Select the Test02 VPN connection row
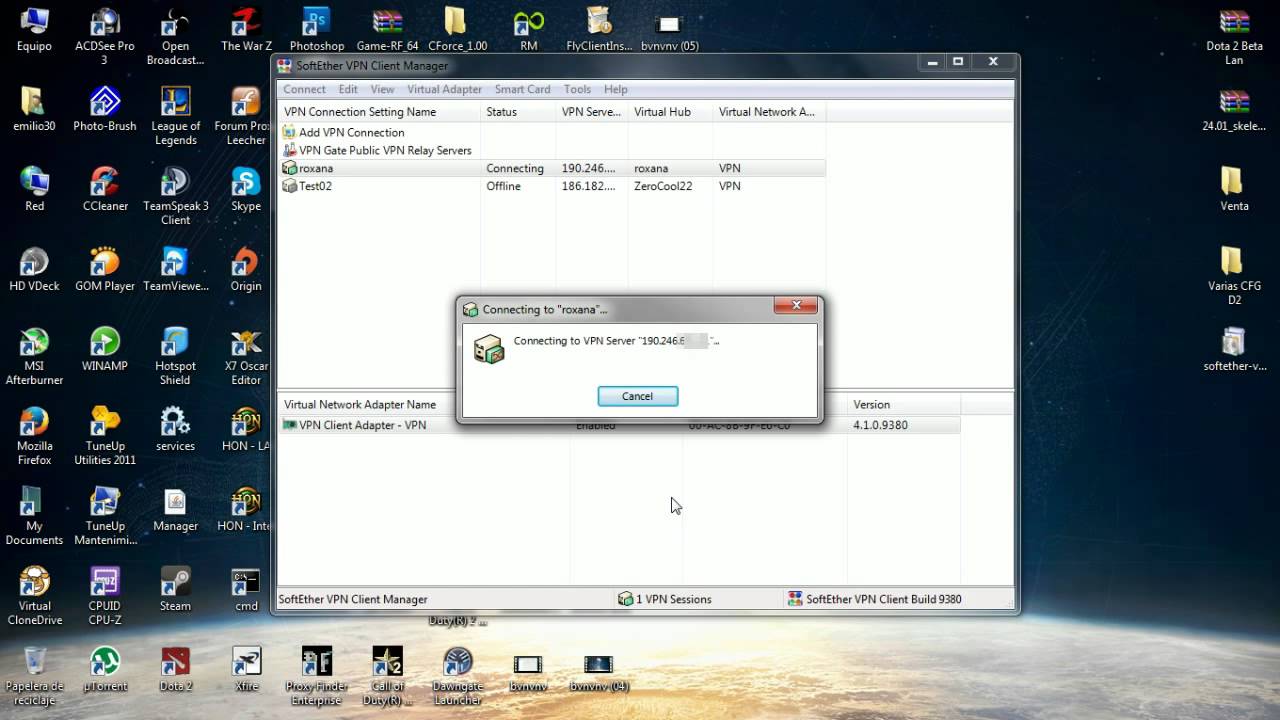1280x720 pixels. 552,186
